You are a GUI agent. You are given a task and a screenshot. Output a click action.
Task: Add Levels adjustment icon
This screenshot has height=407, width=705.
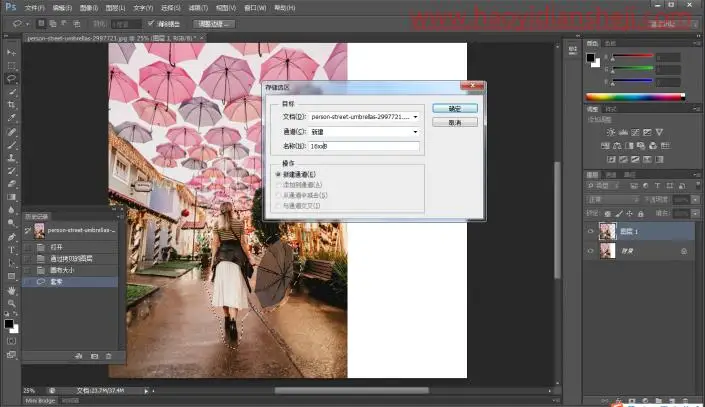click(x=623, y=132)
